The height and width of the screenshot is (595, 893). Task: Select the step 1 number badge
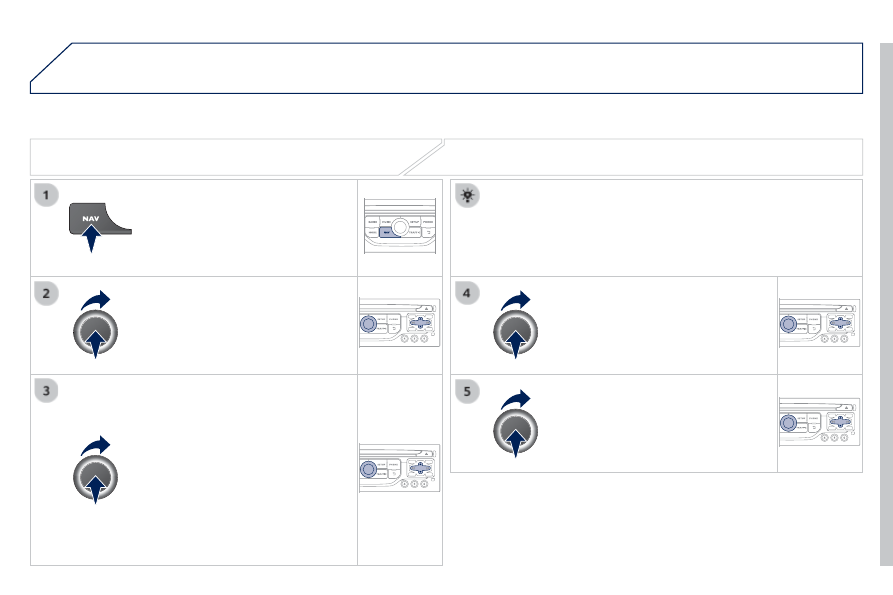(46, 195)
